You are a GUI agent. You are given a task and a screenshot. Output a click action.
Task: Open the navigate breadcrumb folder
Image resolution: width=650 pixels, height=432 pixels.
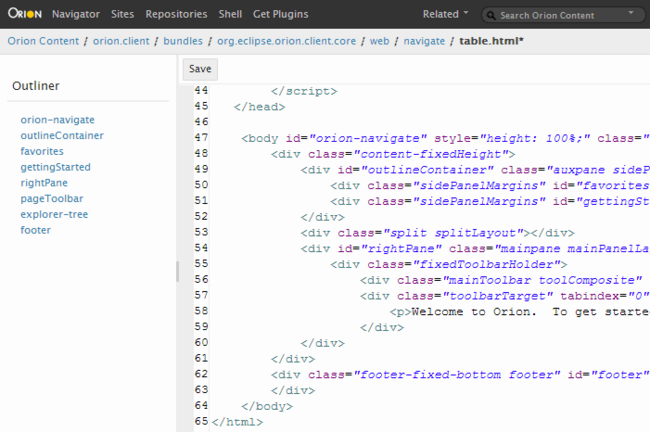click(x=424, y=41)
